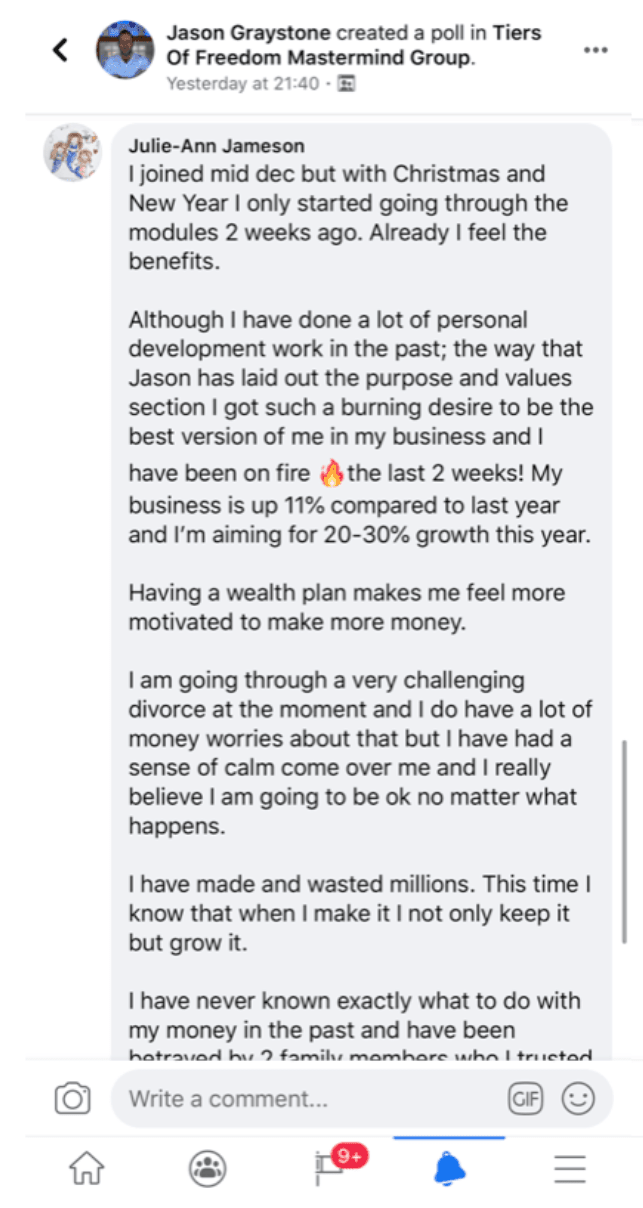The height and width of the screenshot is (1208, 643).
Task: Click the group privacy icon beside the timestamp
Action: 347,84
